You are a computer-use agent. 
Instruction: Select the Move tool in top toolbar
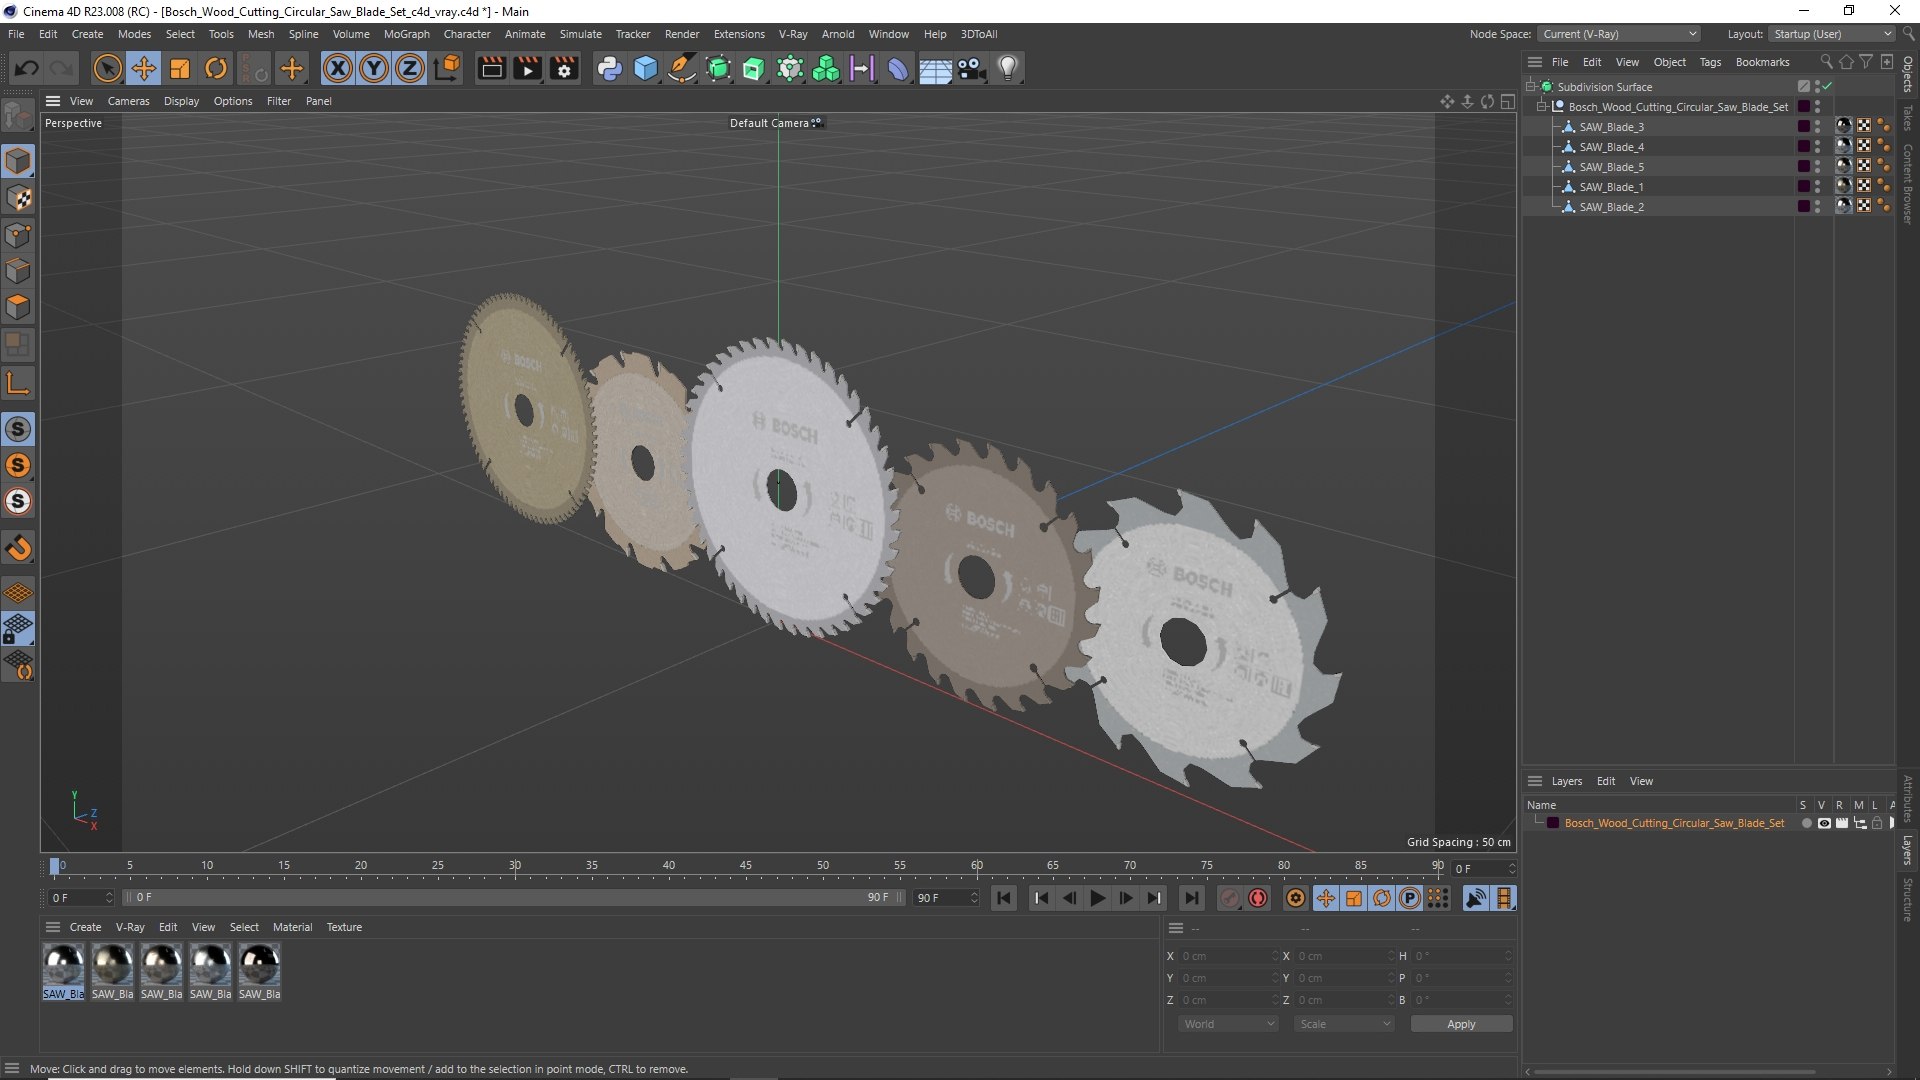[144, 68]
